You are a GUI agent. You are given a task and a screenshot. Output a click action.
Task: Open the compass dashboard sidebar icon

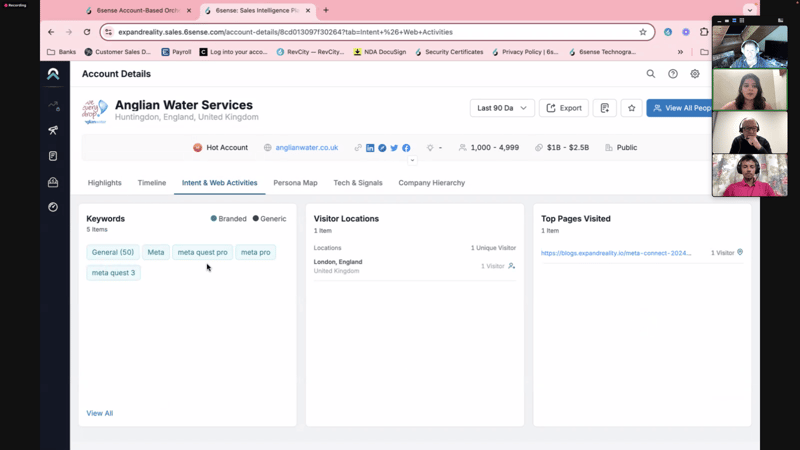[x=53, y=207]
